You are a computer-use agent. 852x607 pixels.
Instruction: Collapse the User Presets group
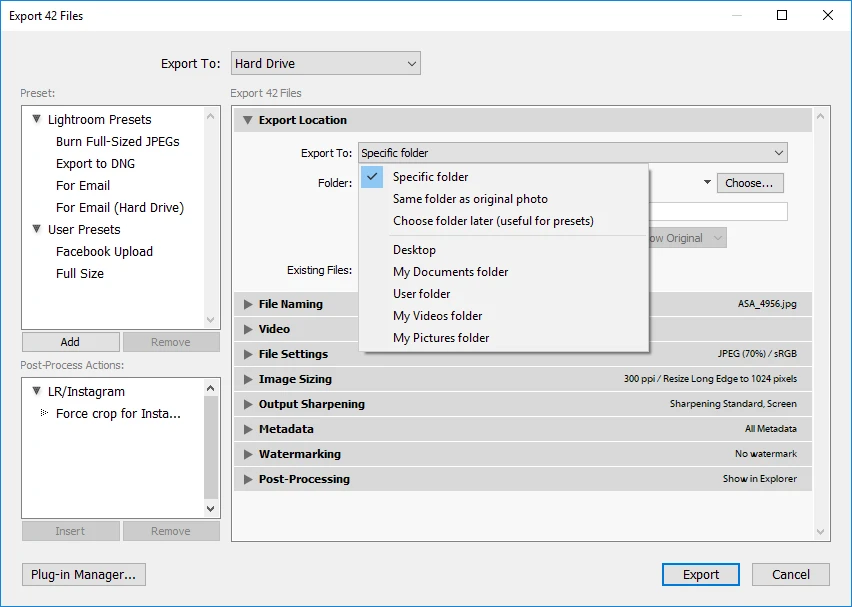tap(36, 229)
